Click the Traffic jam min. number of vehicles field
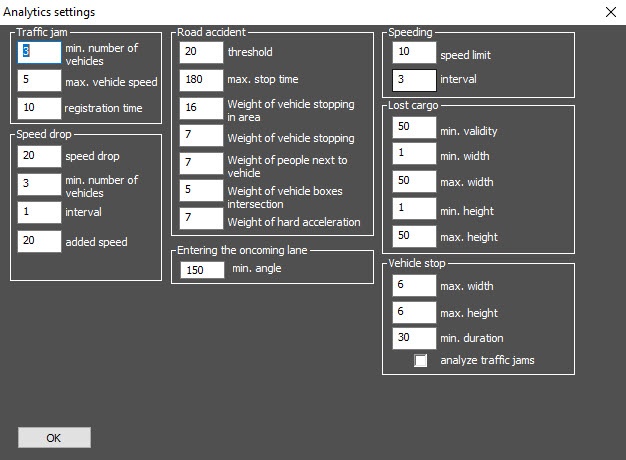Image resolution: width=626 pixels, height=460 pixels. [x=39, y=54]
